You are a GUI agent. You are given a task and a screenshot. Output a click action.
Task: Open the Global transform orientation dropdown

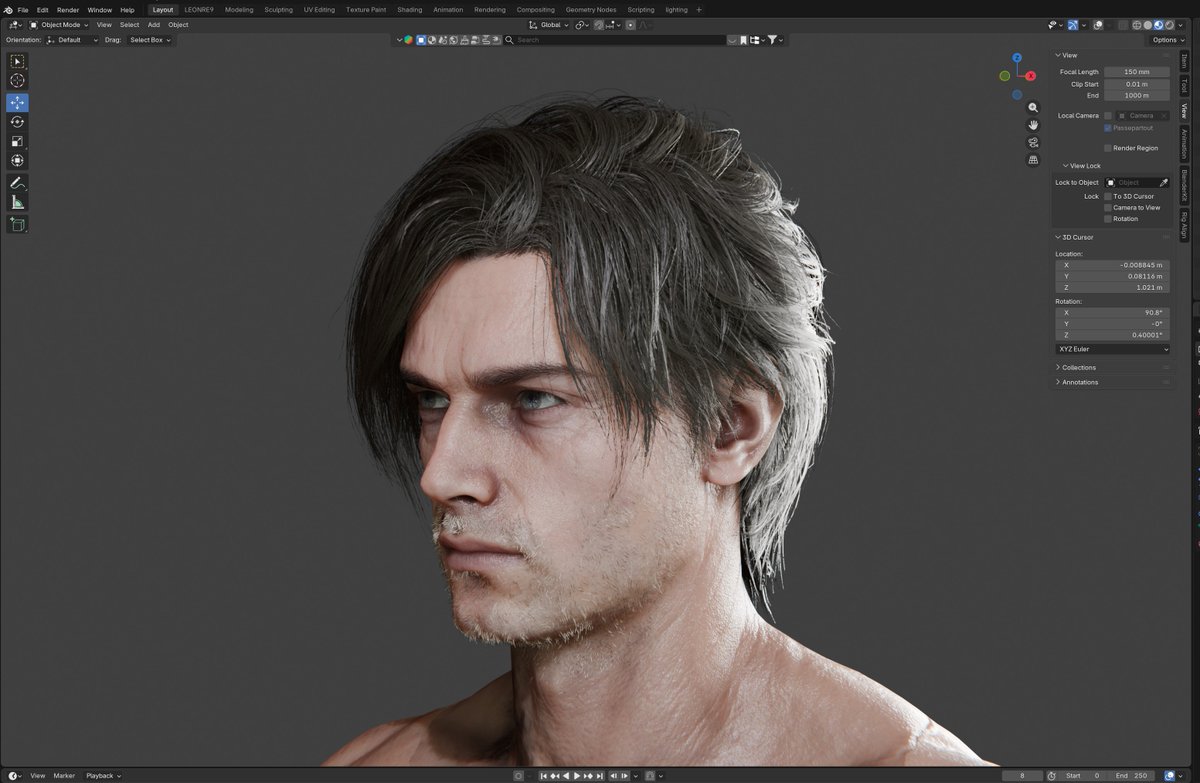tap(549, 24)
